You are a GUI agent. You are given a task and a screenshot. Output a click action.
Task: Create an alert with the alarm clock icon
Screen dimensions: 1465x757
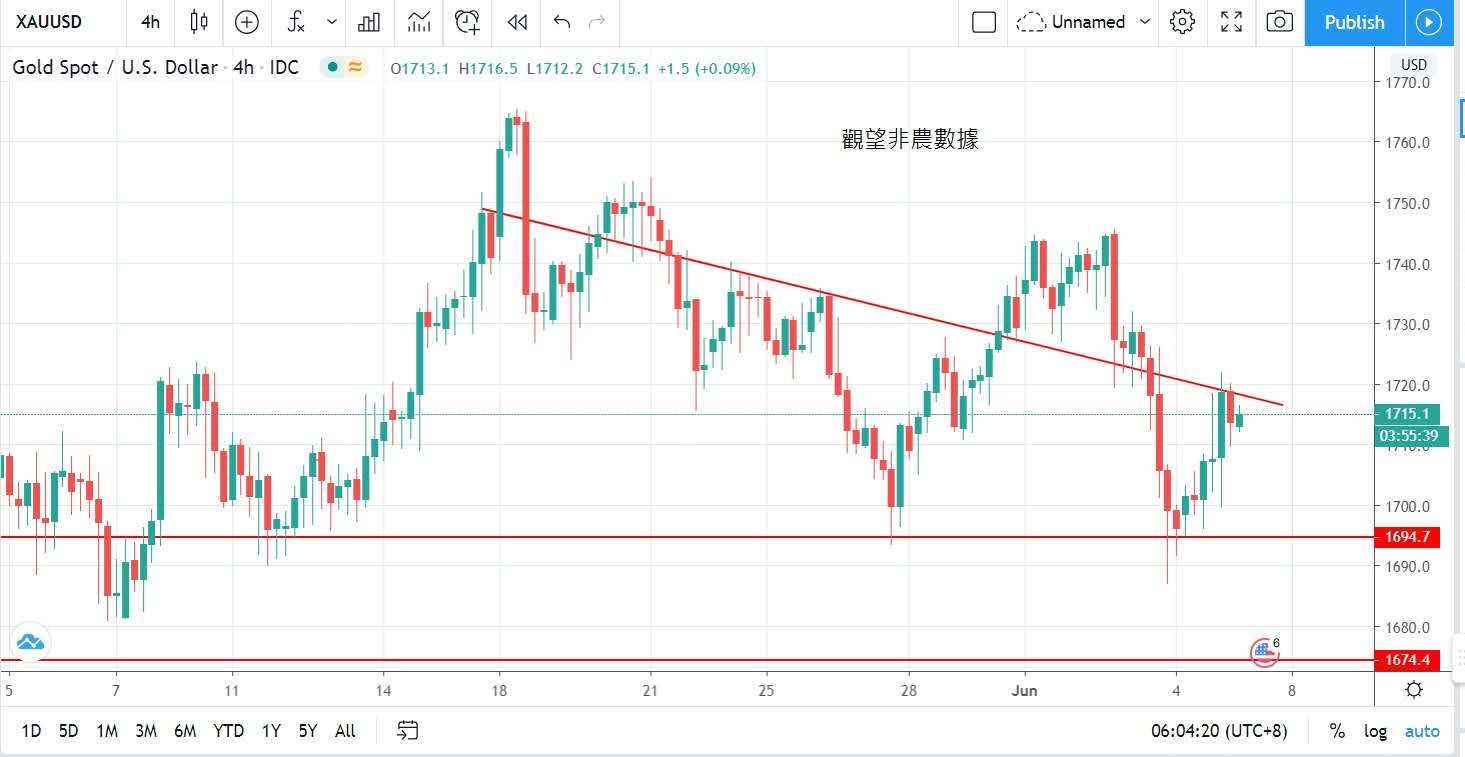coord(466,22)
